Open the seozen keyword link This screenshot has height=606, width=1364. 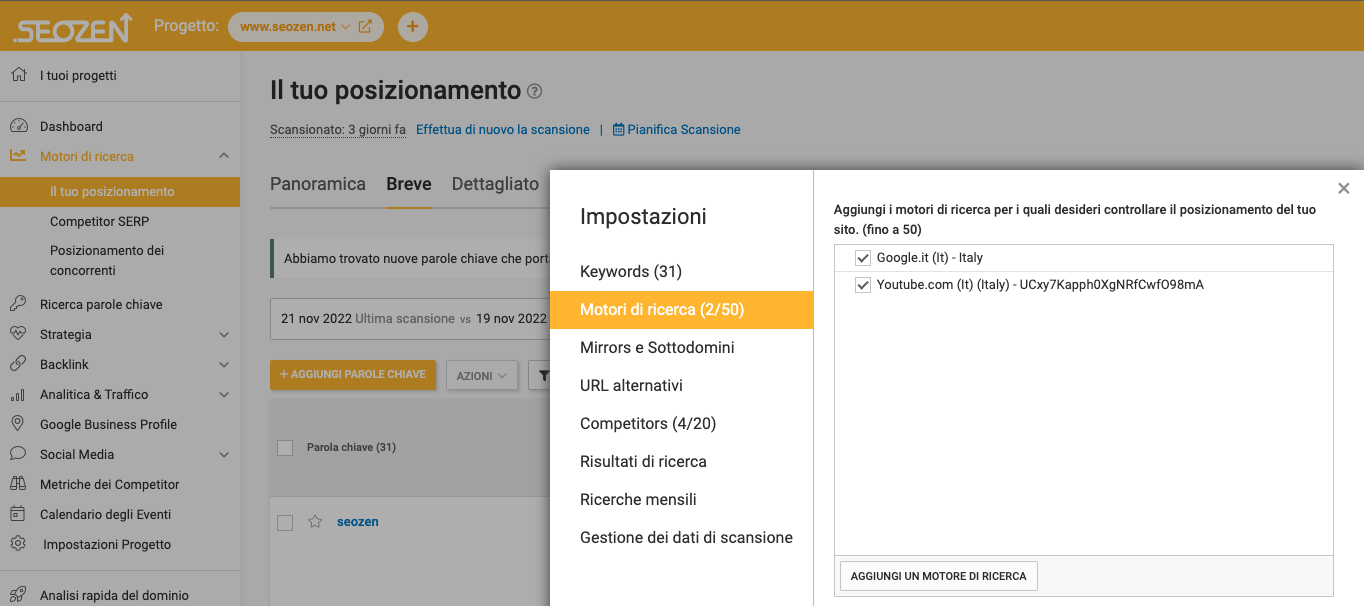pos(358,522)
